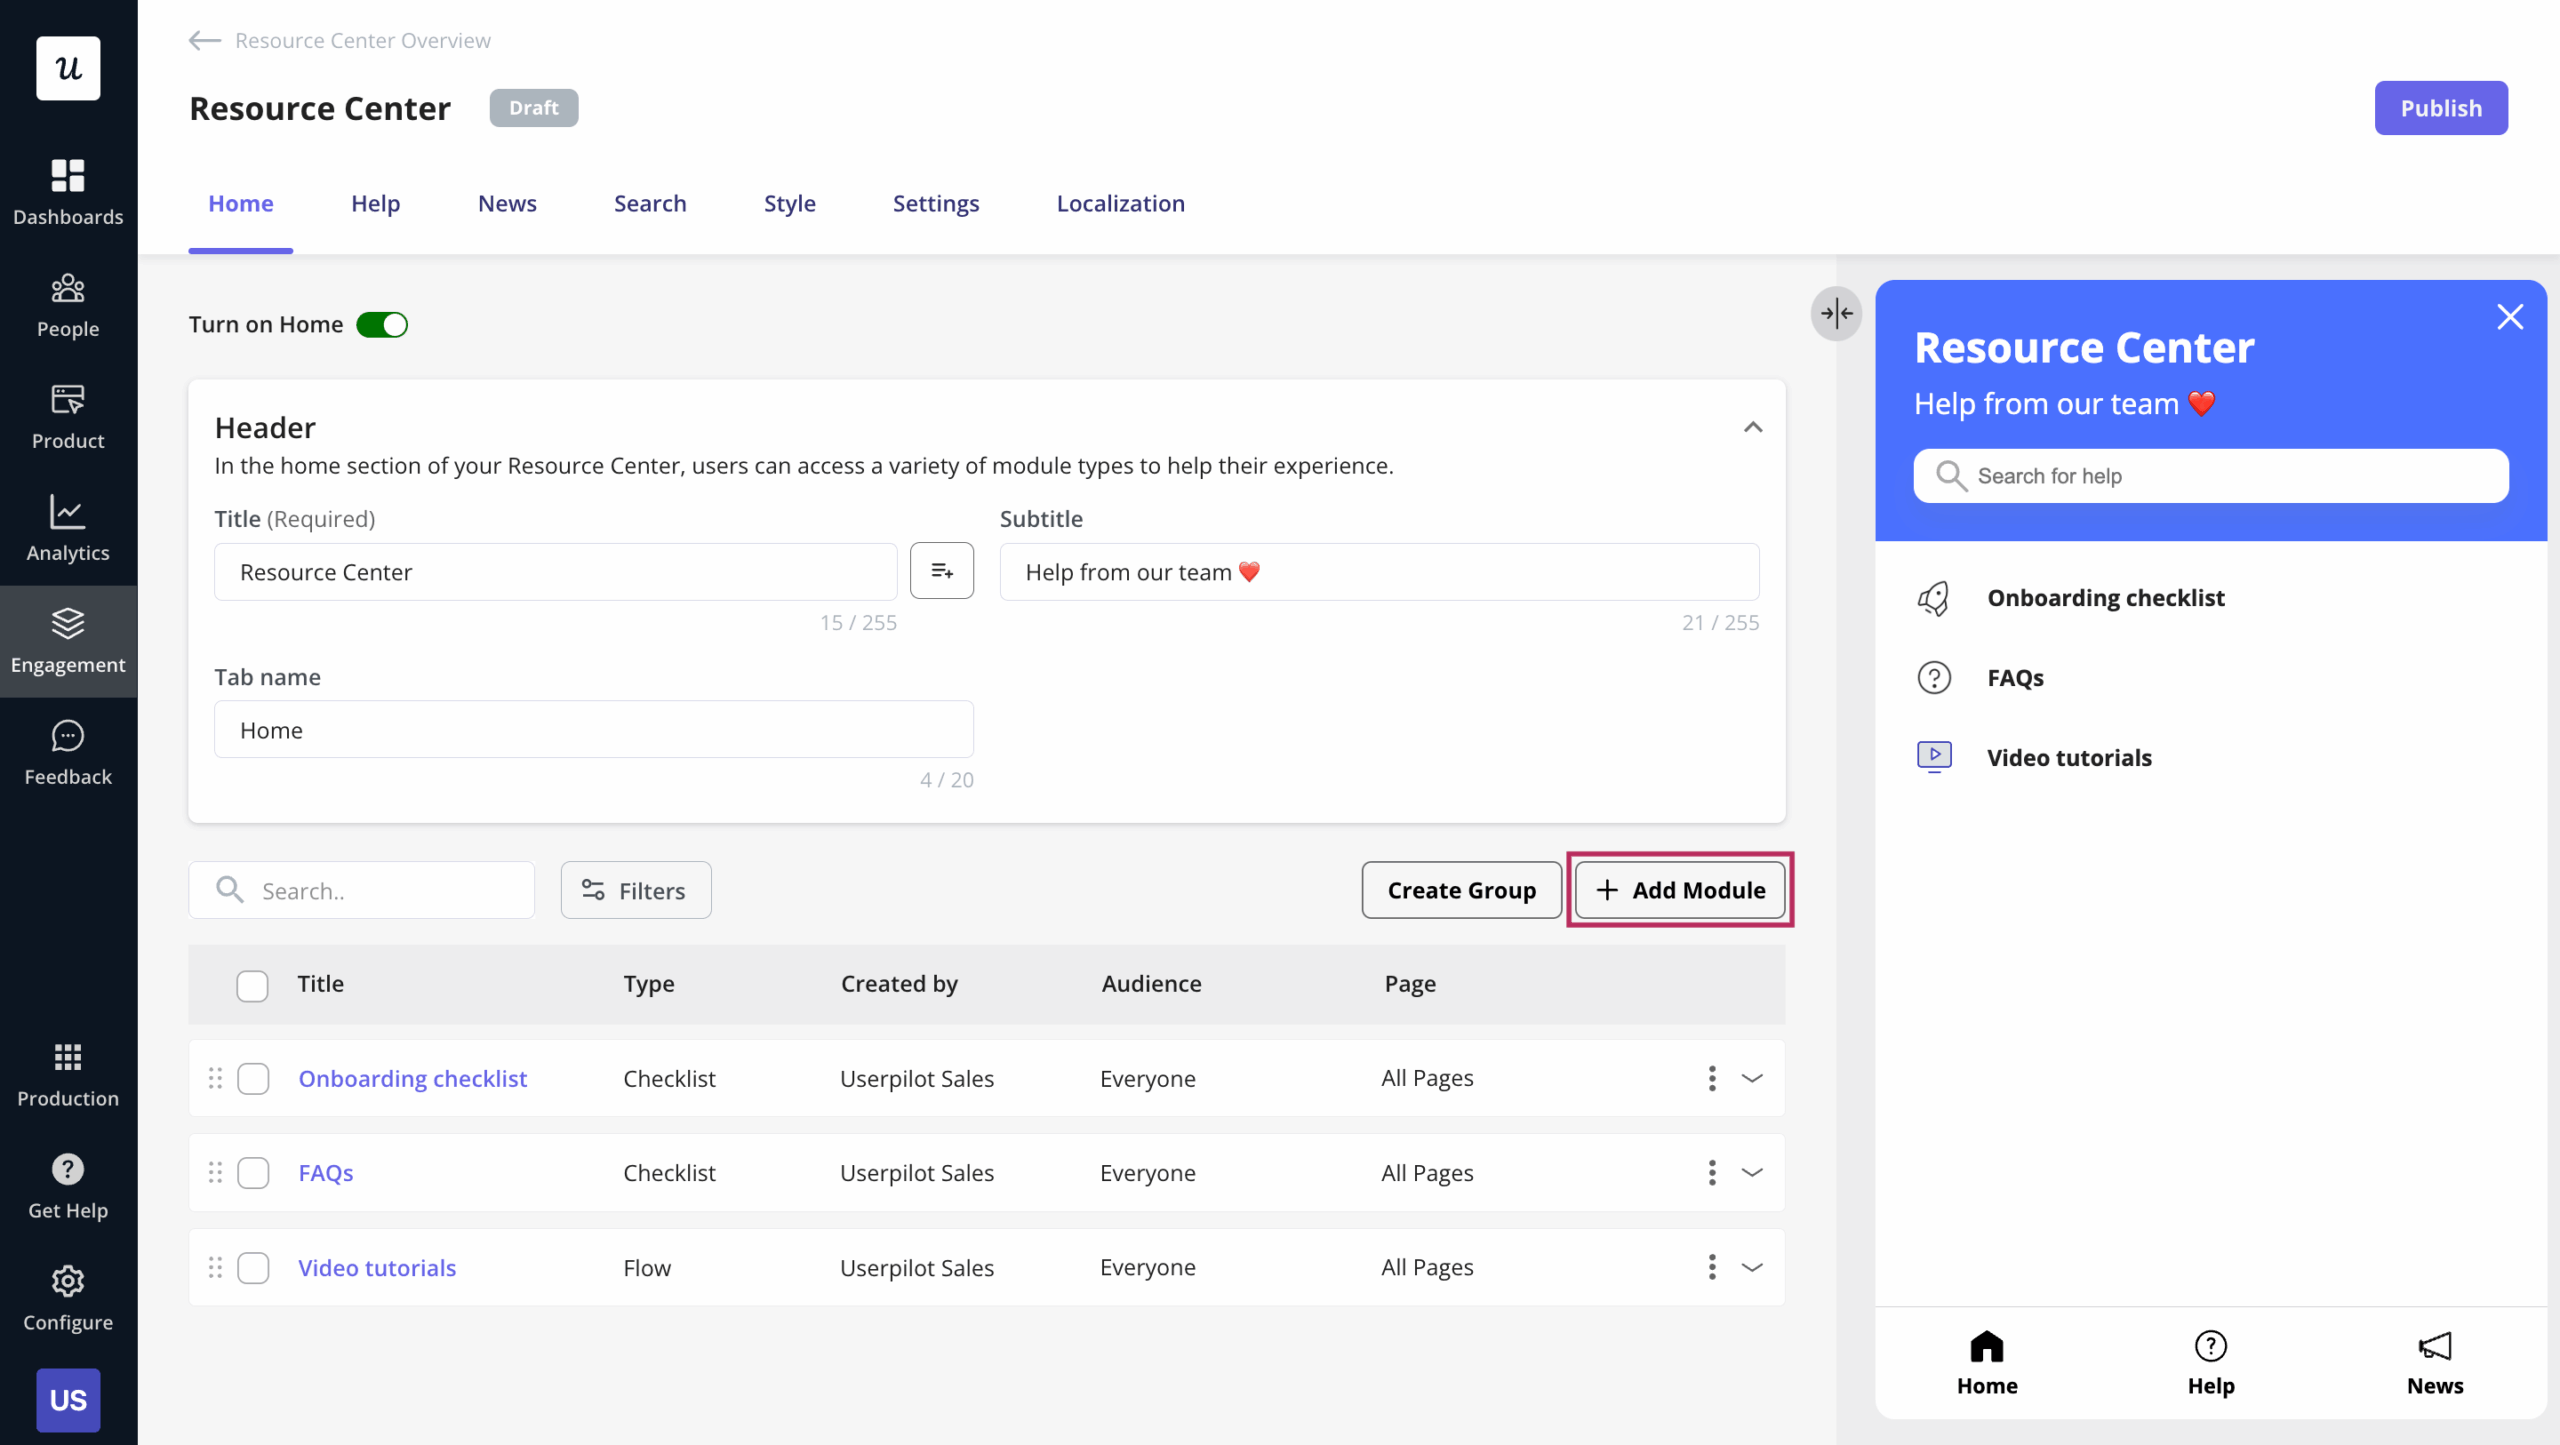
Task: Open the title formatting icon beside the Title field
Action: click(x=941, y=570)
